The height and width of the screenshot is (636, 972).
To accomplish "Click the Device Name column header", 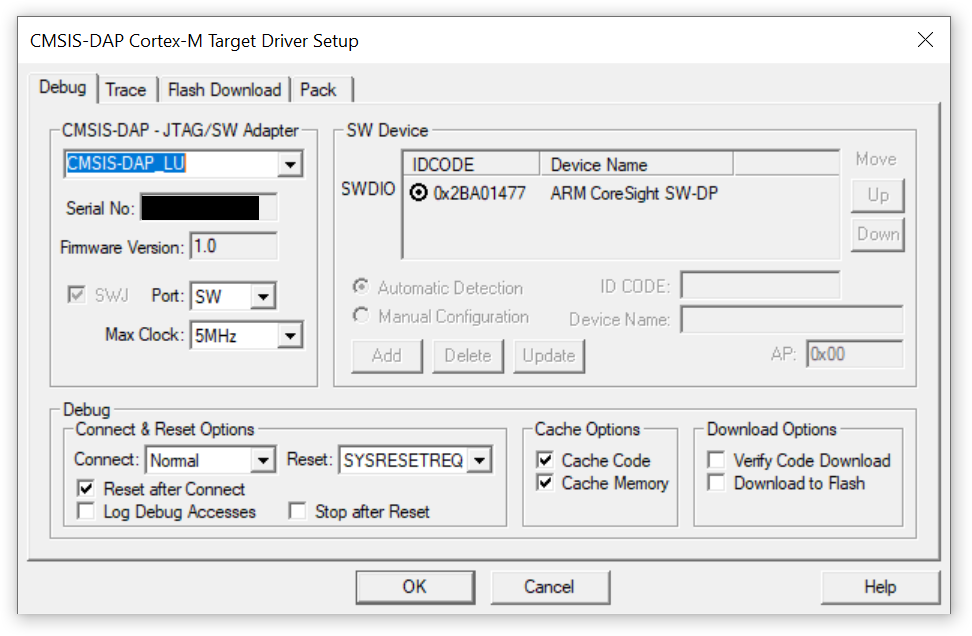I will 637,164.
